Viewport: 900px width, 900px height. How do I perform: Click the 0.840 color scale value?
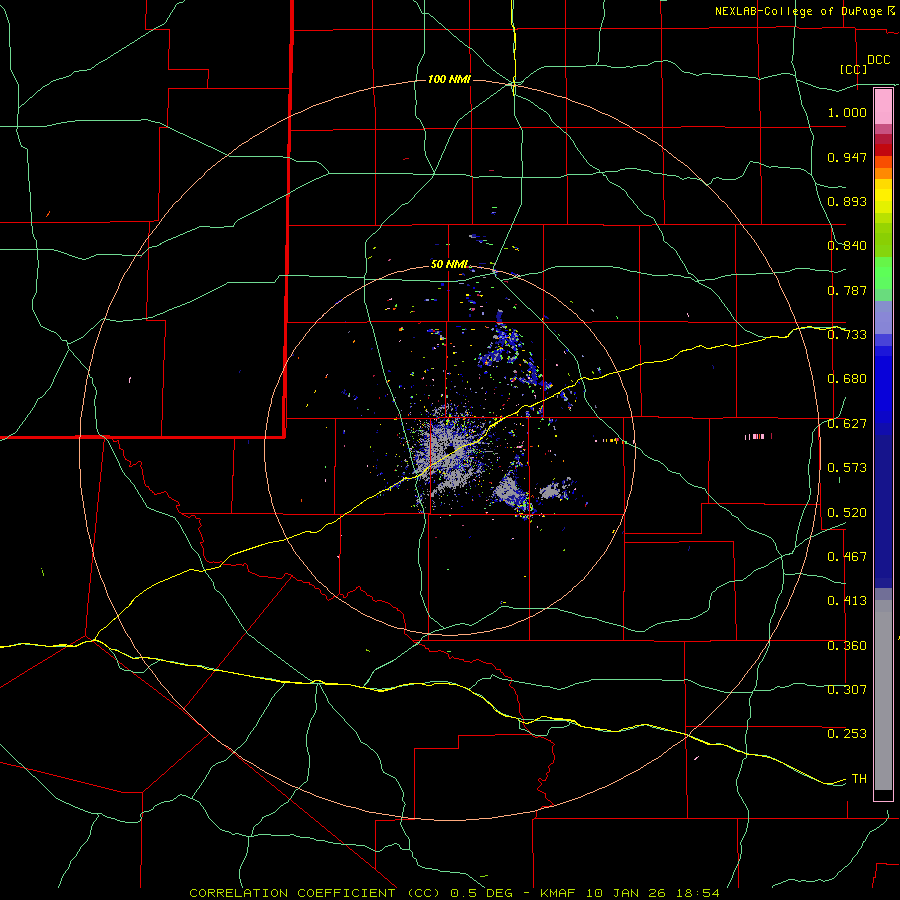[847, 246]
